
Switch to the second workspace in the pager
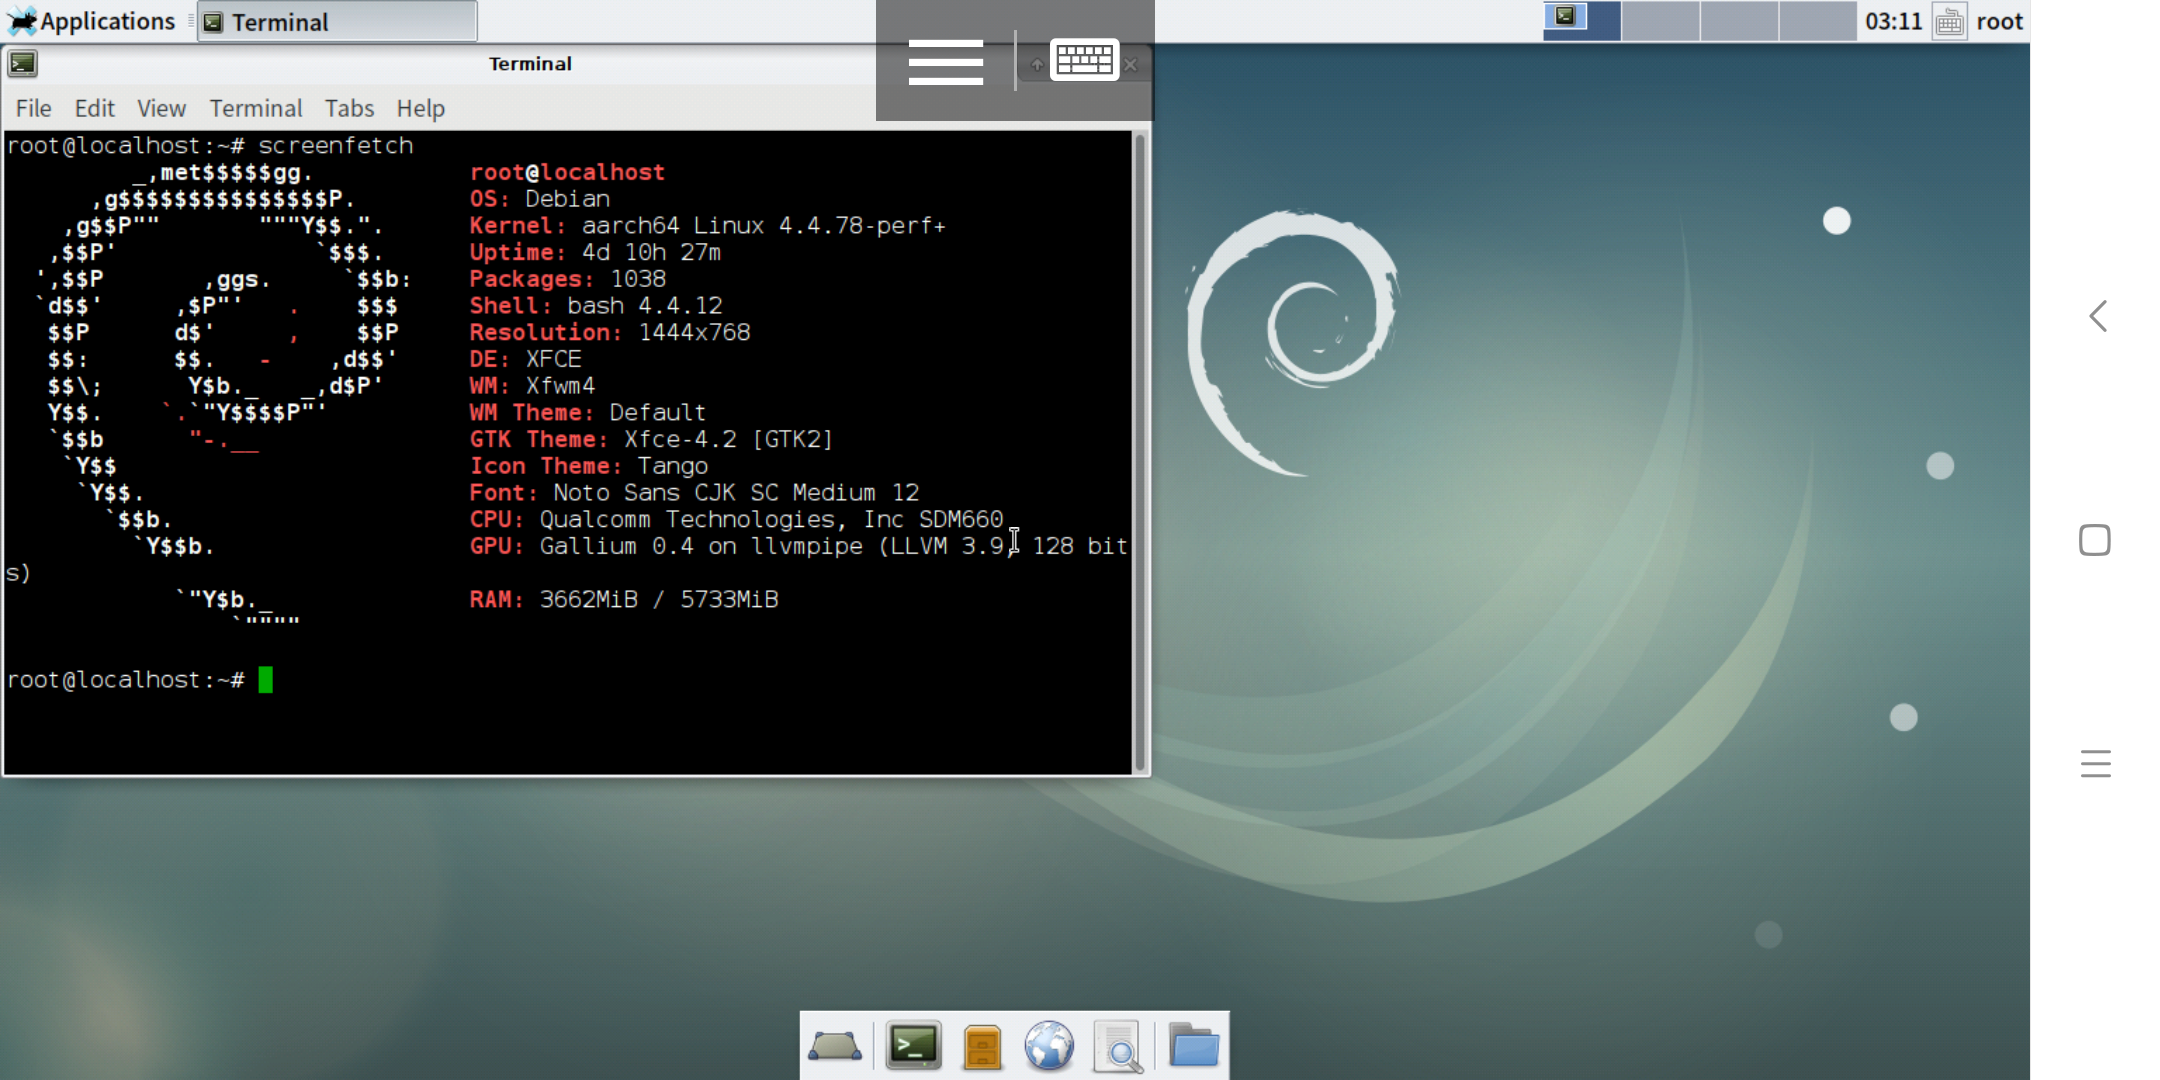(x=1660, y=21)
